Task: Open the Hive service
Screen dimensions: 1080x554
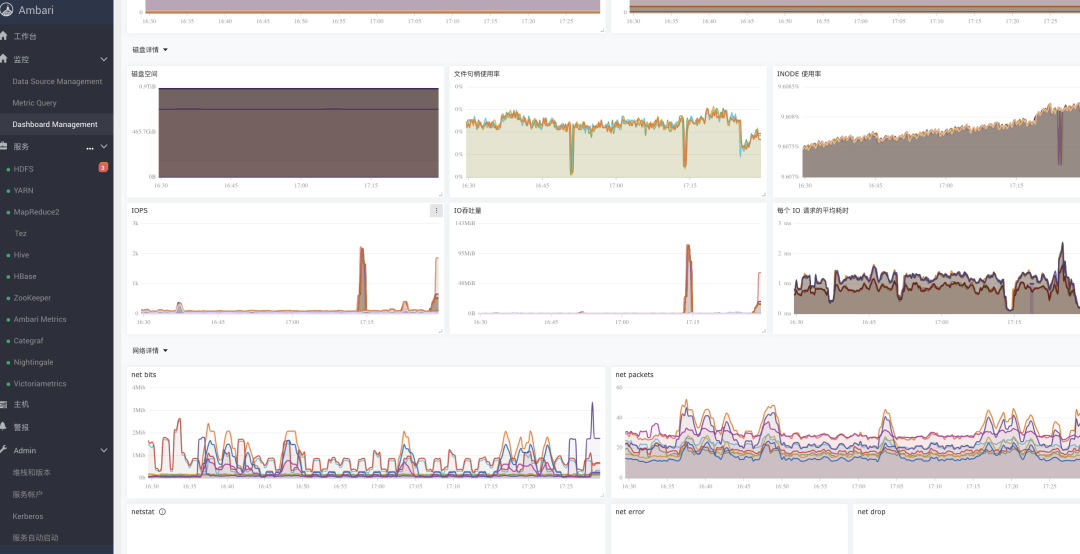Action: (x=21, y=255)
